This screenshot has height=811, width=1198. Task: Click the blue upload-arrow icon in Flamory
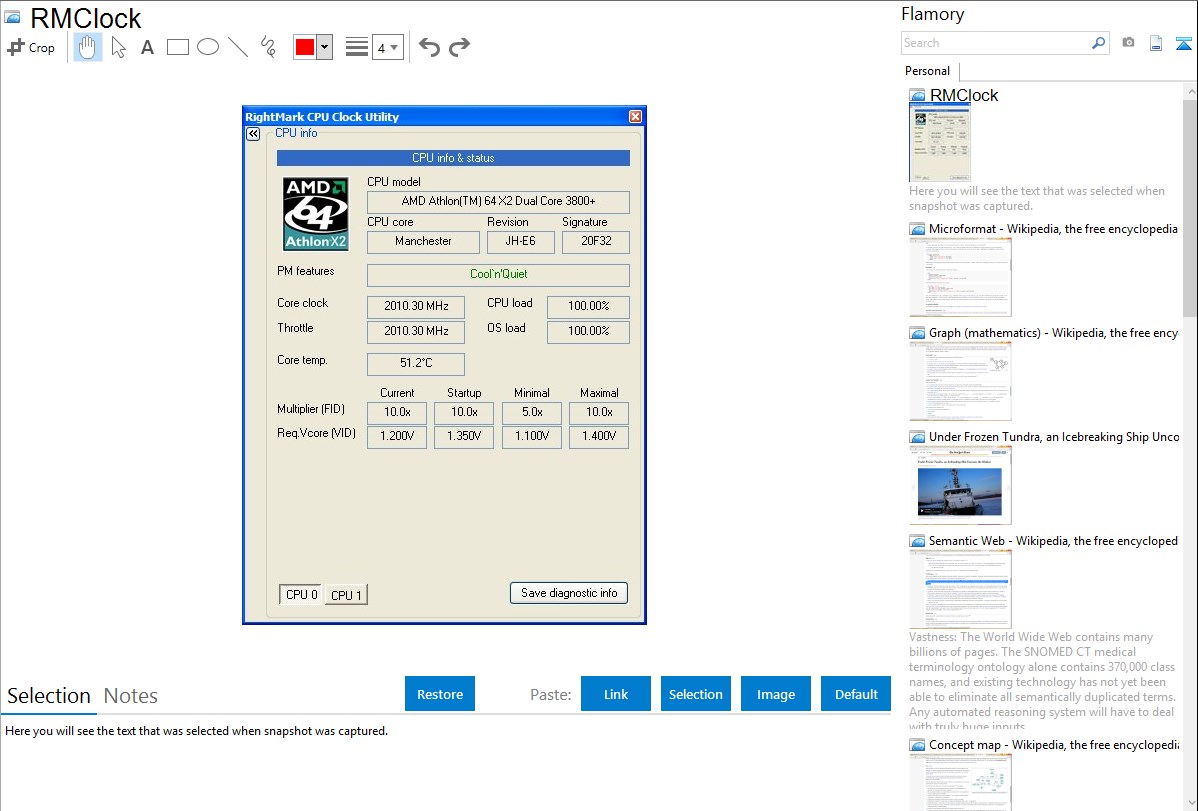tap(1183, 43)
